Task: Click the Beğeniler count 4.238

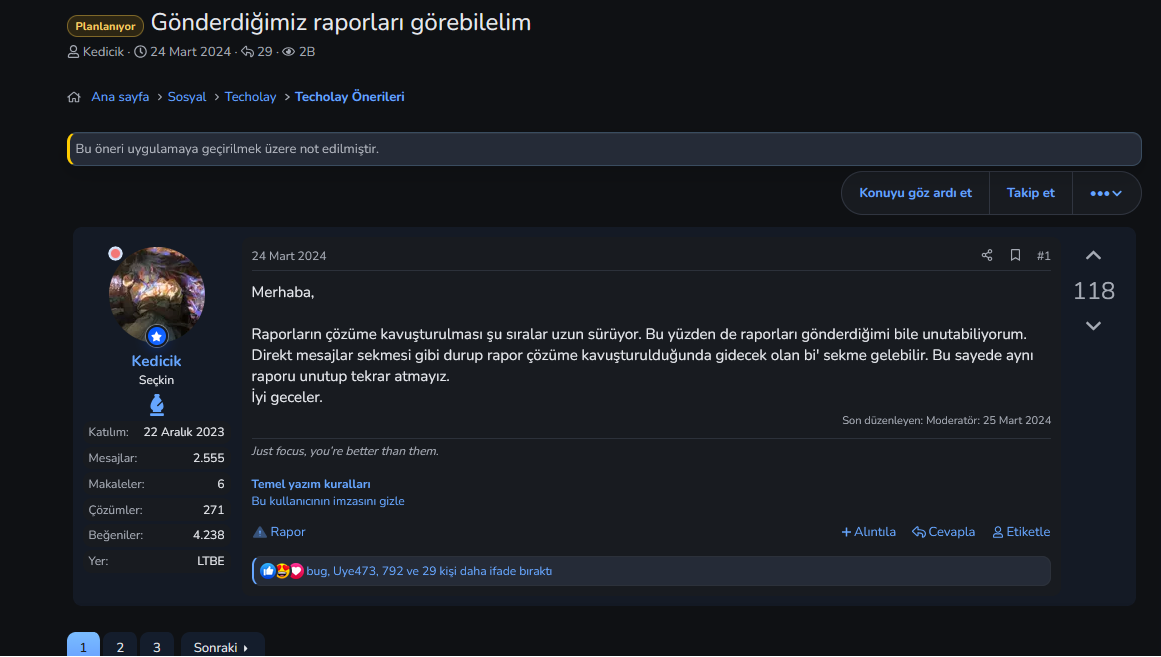Action: click(x=209, y=535)
